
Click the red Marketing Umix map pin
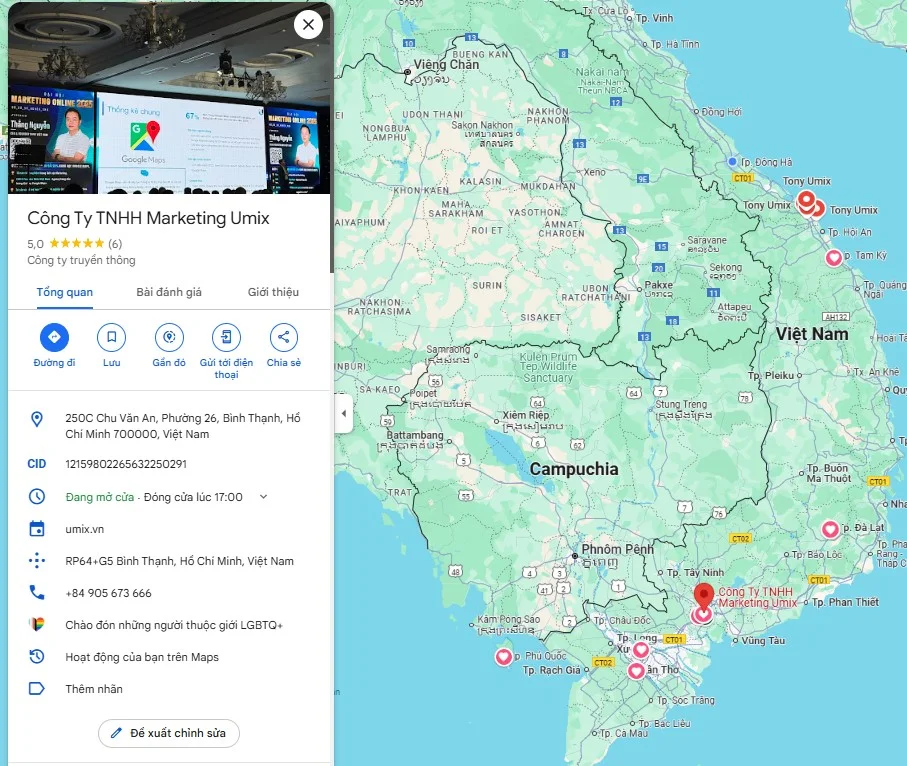[x=703, y=596]
